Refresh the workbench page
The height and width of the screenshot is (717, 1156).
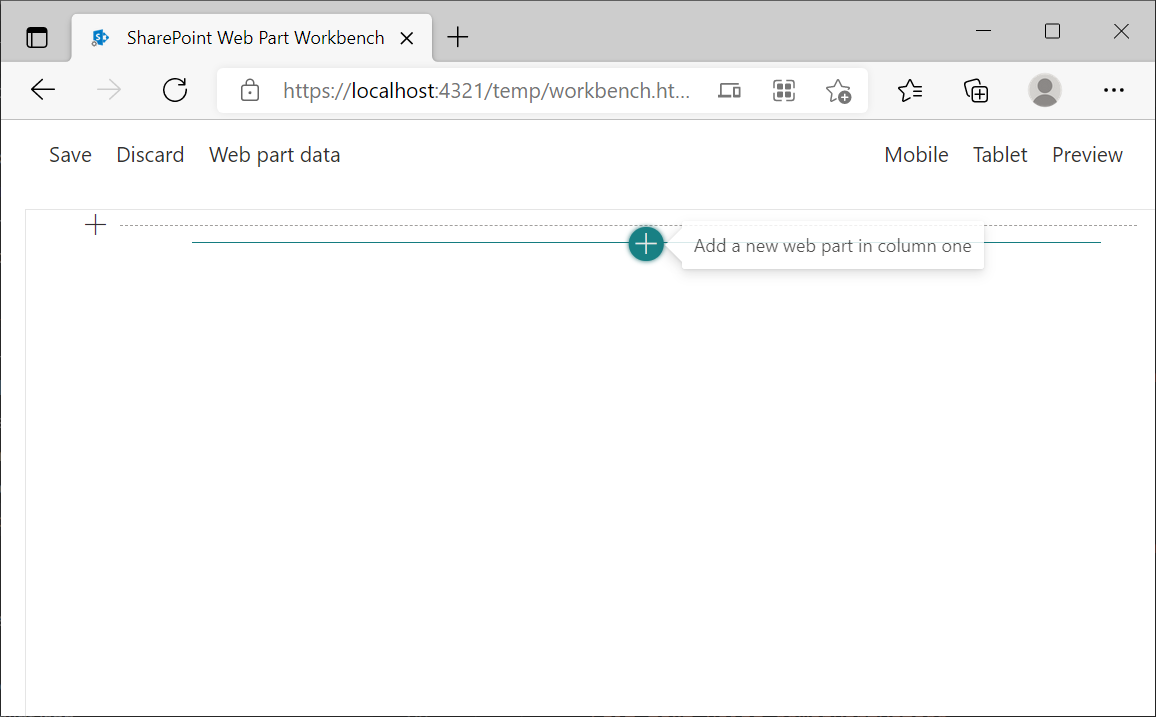click(175, 90)
